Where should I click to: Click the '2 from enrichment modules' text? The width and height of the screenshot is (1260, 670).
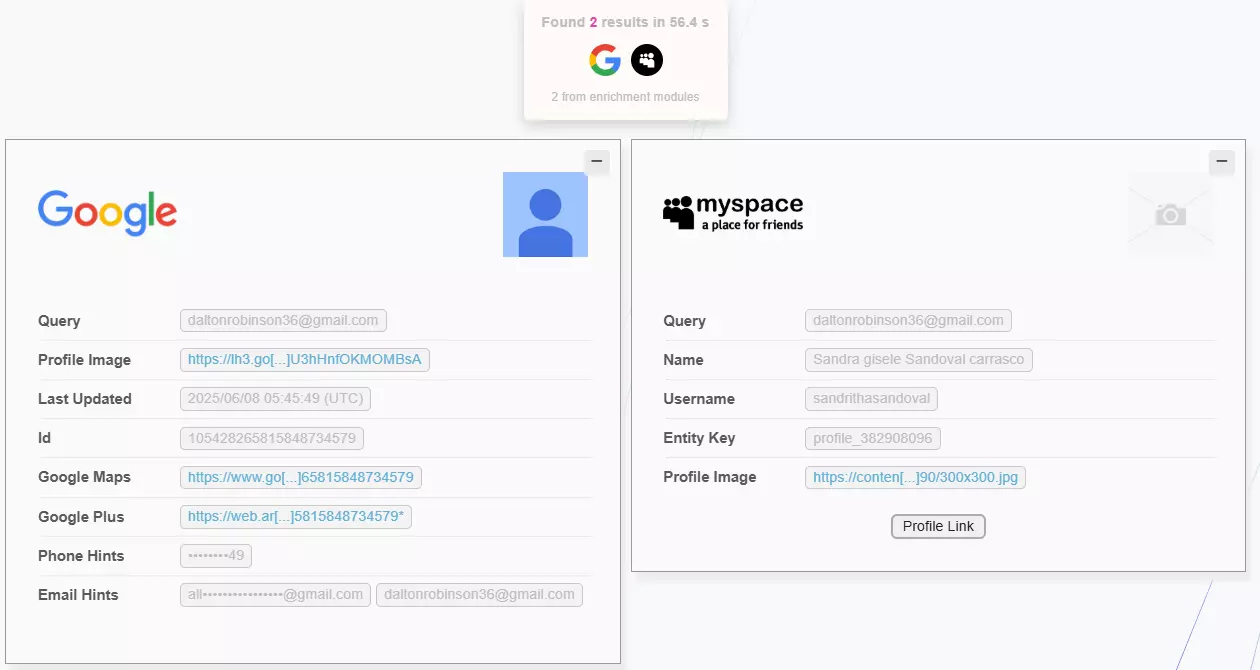(x=625, y=97)
